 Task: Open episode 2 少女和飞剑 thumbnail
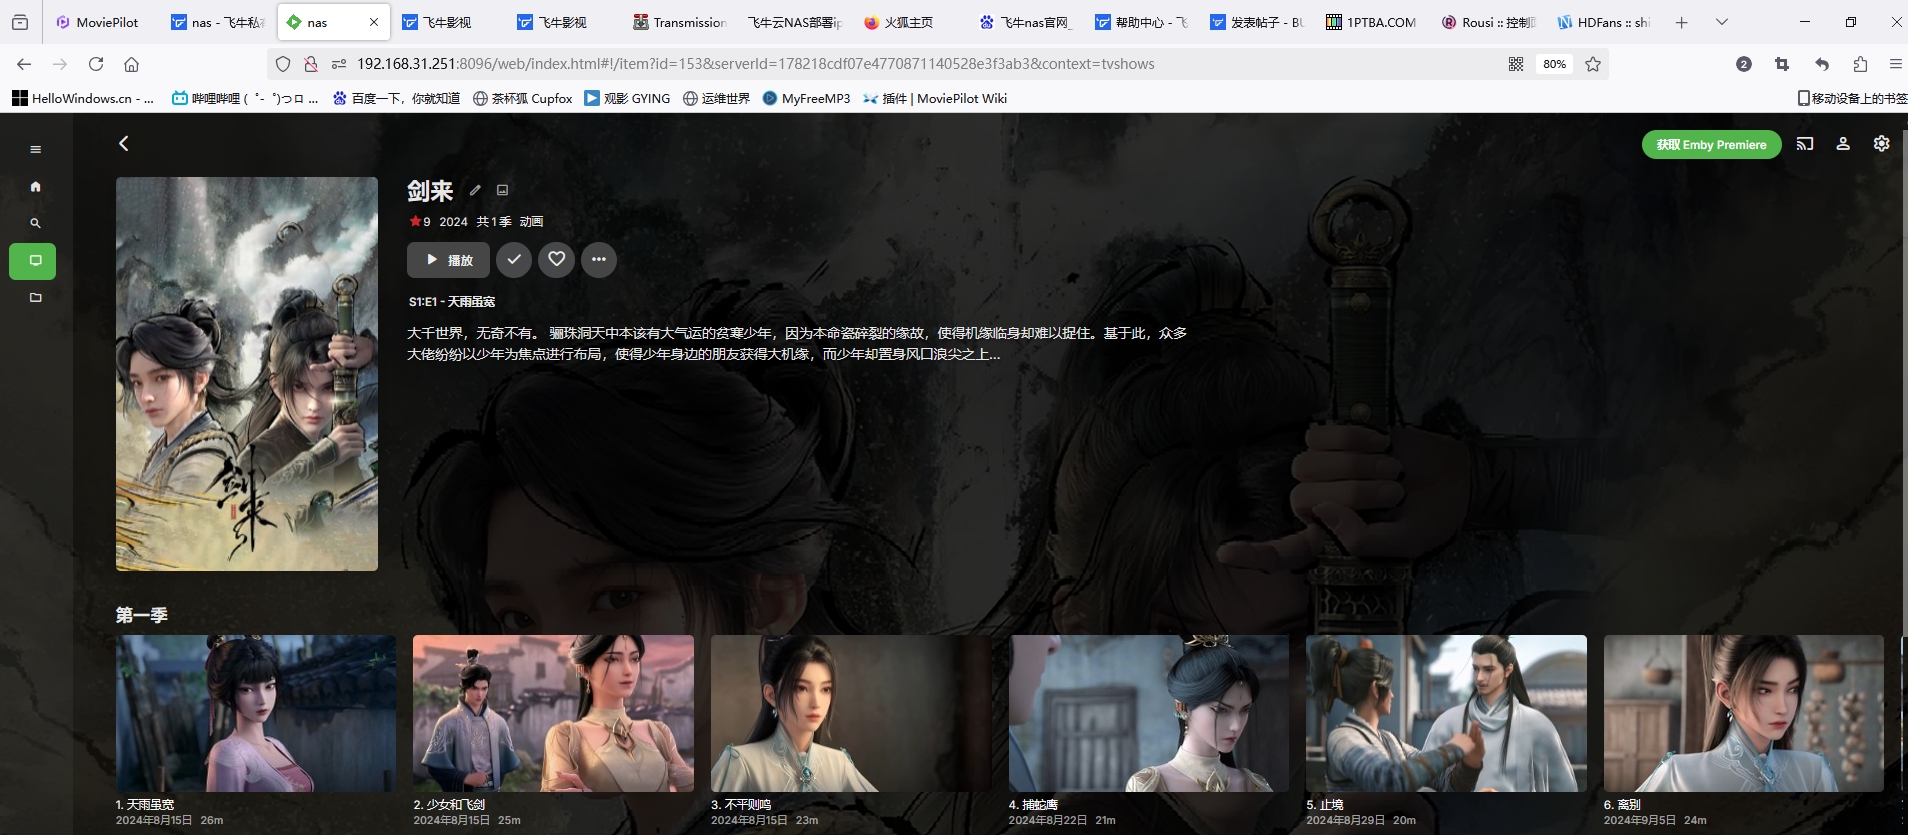click(553, 713)
